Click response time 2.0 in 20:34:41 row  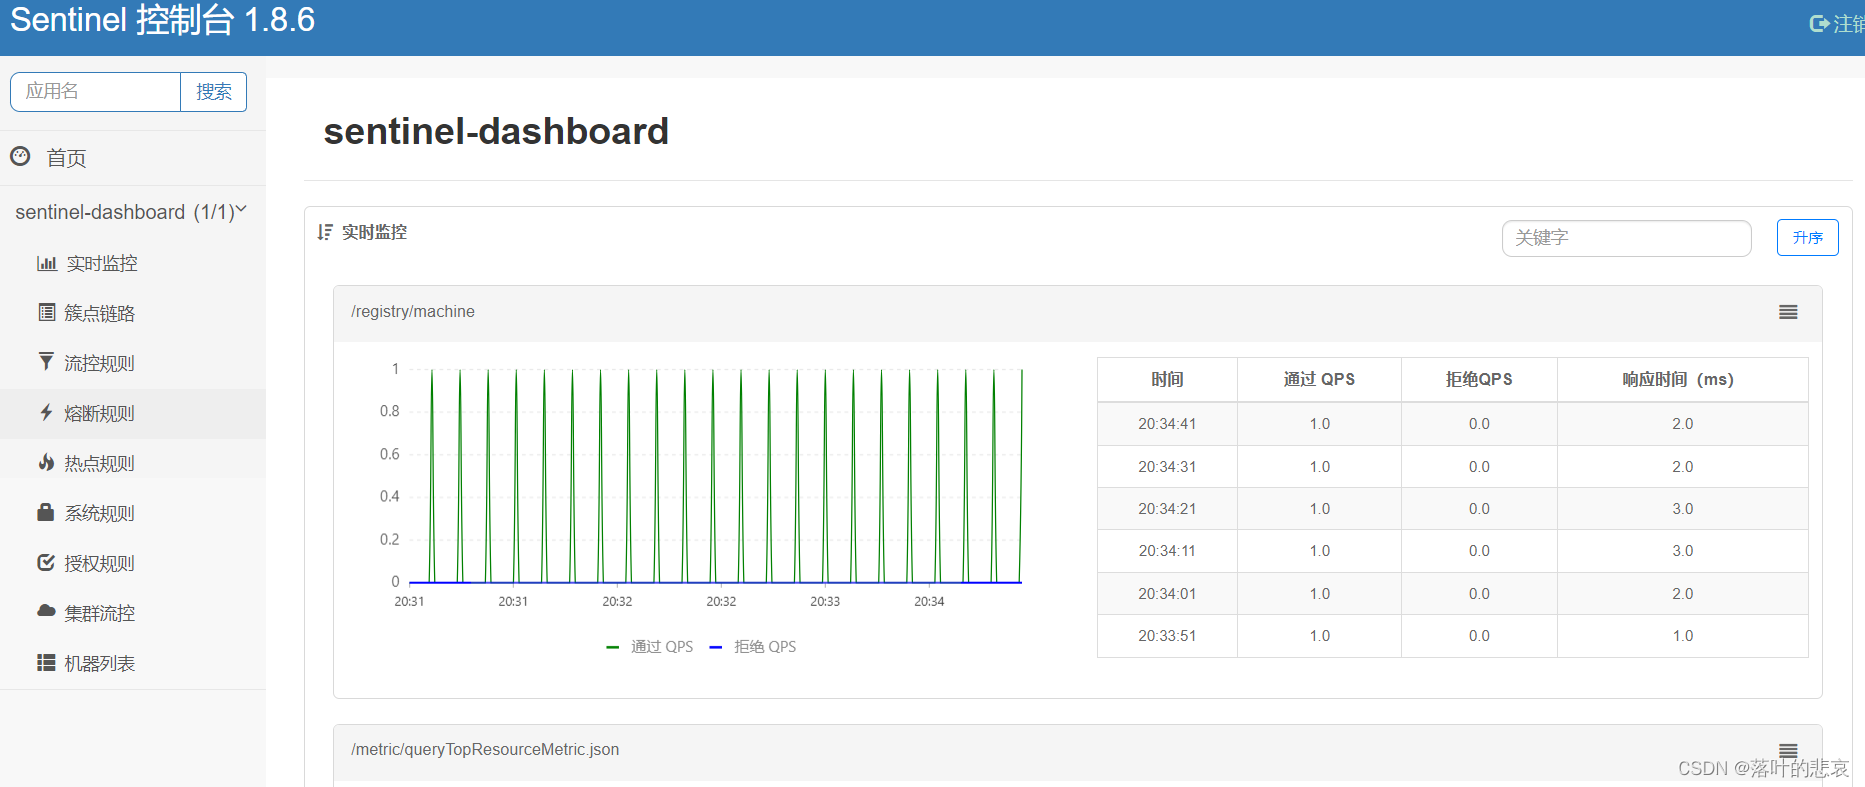[x=1683, y=424]
